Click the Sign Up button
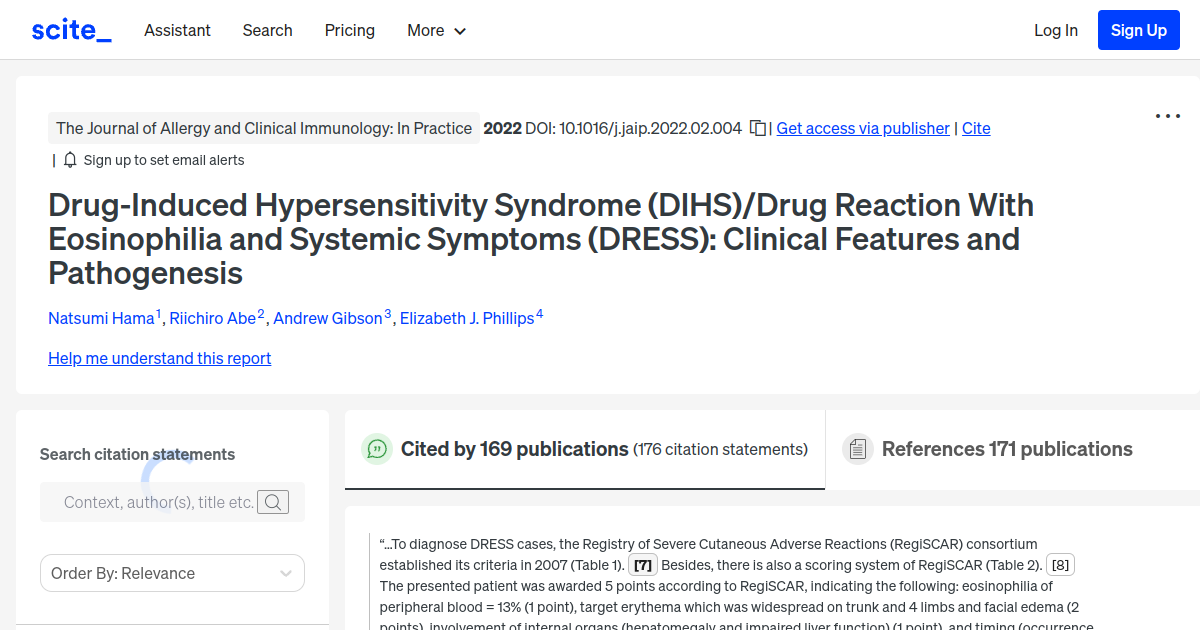 coord(1138,30)
